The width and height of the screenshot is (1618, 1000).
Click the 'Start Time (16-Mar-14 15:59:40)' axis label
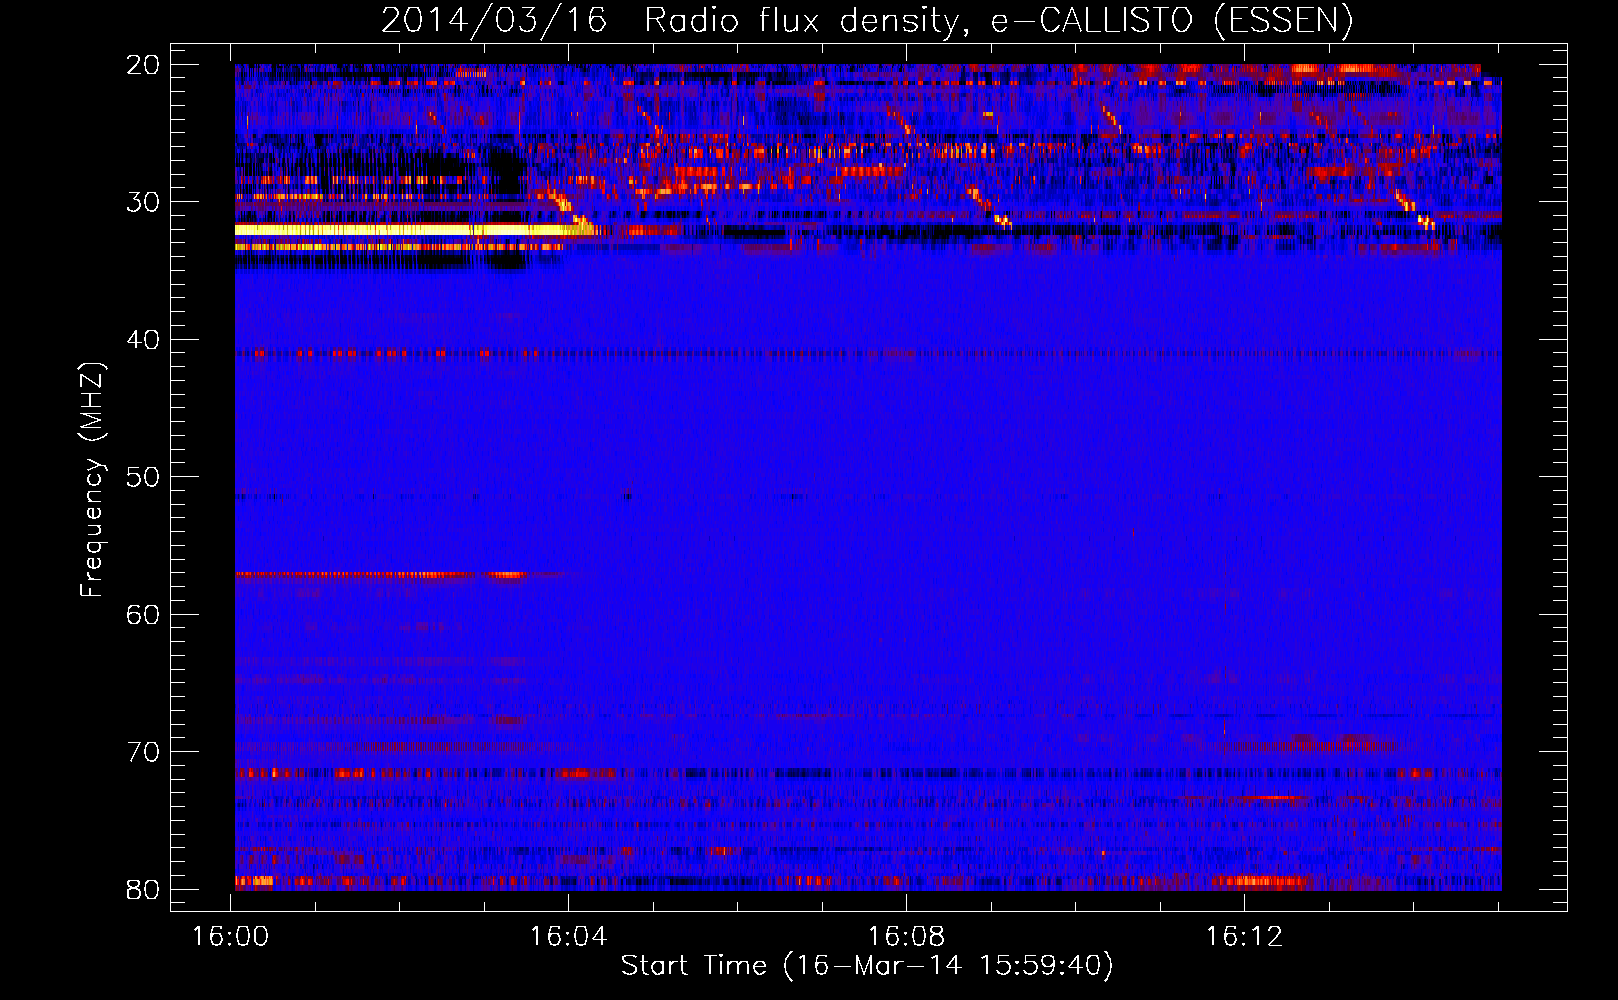coord(867,966)
